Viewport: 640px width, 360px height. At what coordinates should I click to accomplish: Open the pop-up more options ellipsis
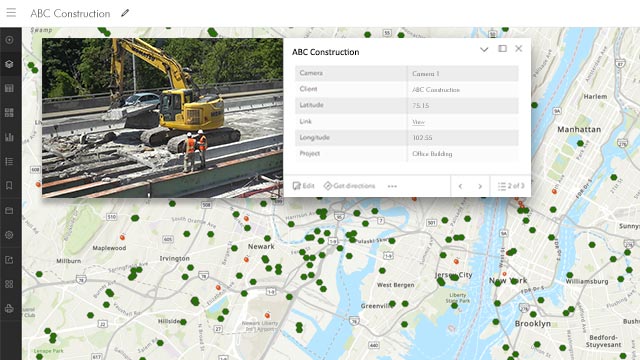tap(392, 186)
